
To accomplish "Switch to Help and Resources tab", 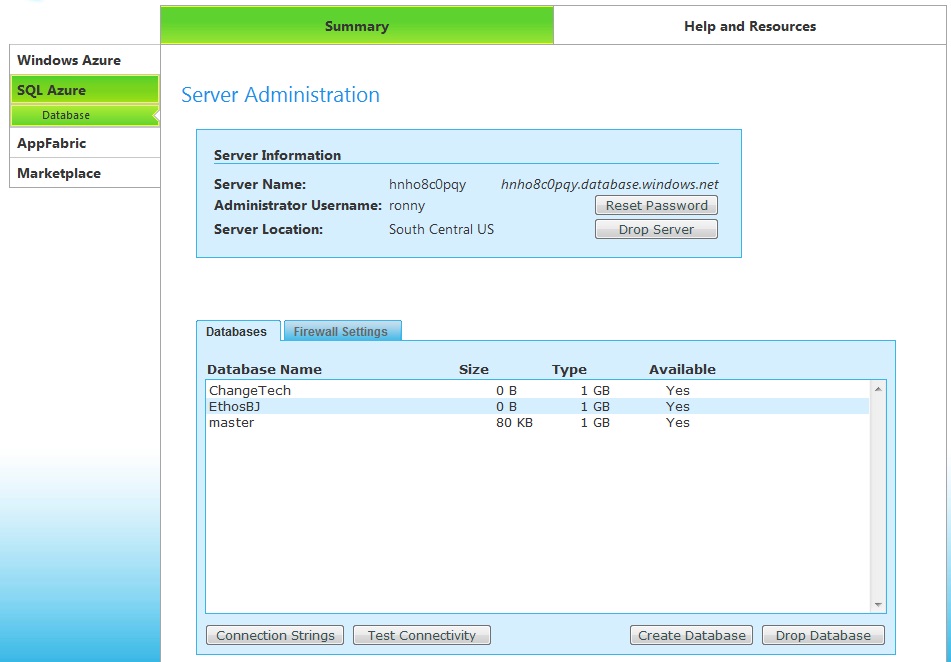I will coord(750,25).
